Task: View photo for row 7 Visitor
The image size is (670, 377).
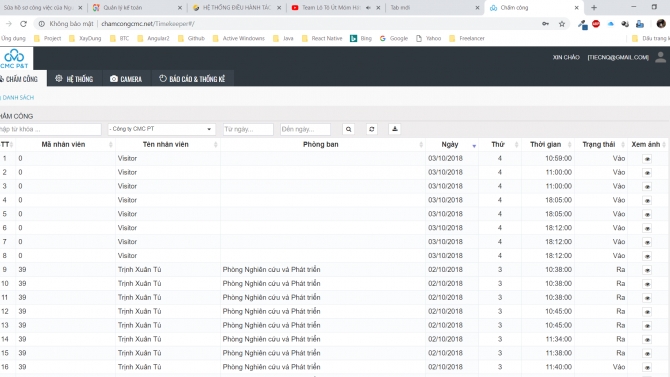Action: coord(647,242)
